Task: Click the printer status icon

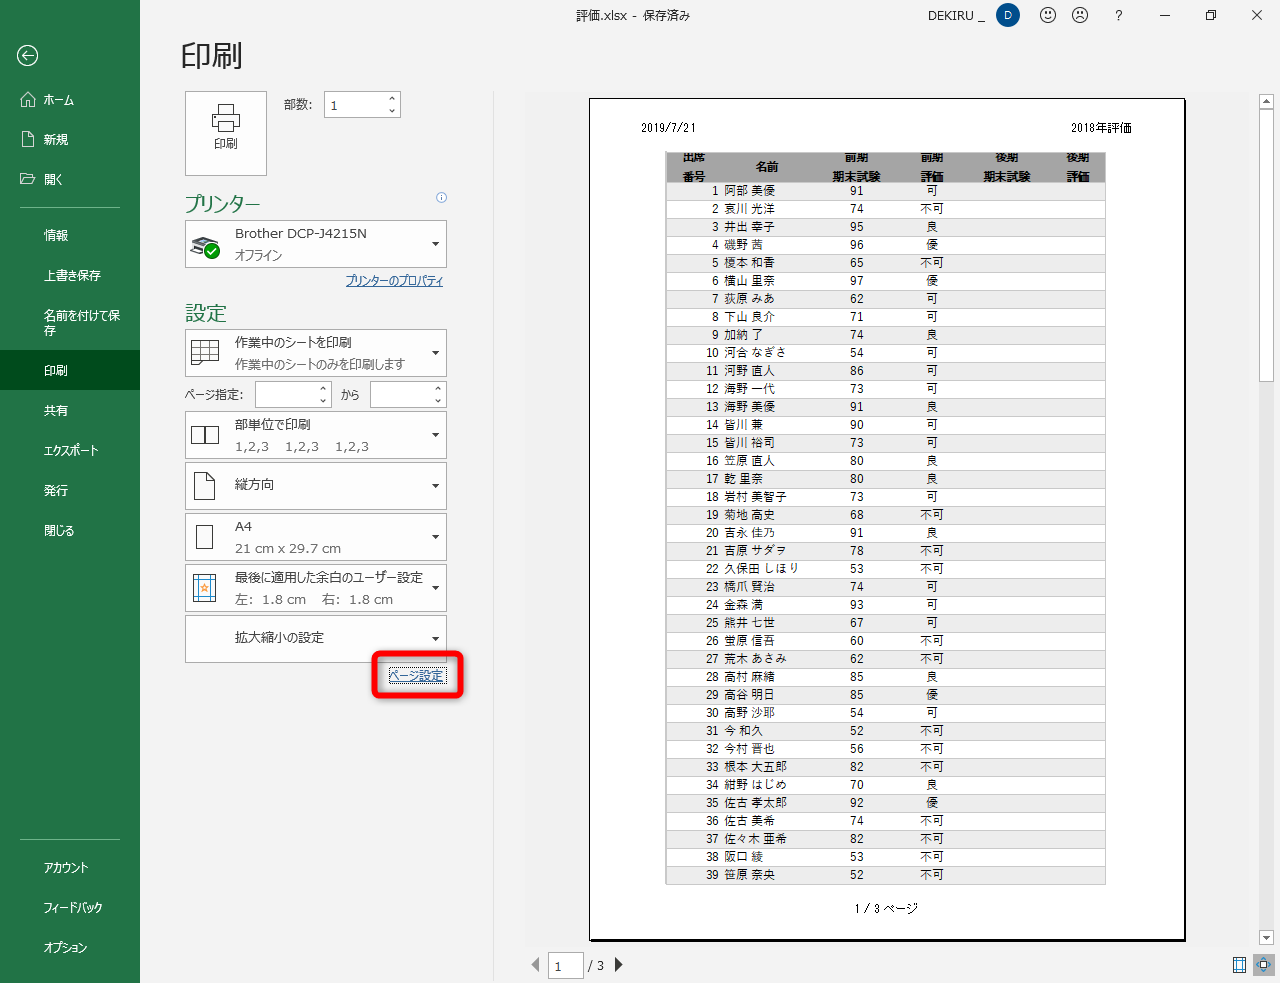Action: pyautogui.click(x=205, y=247)
